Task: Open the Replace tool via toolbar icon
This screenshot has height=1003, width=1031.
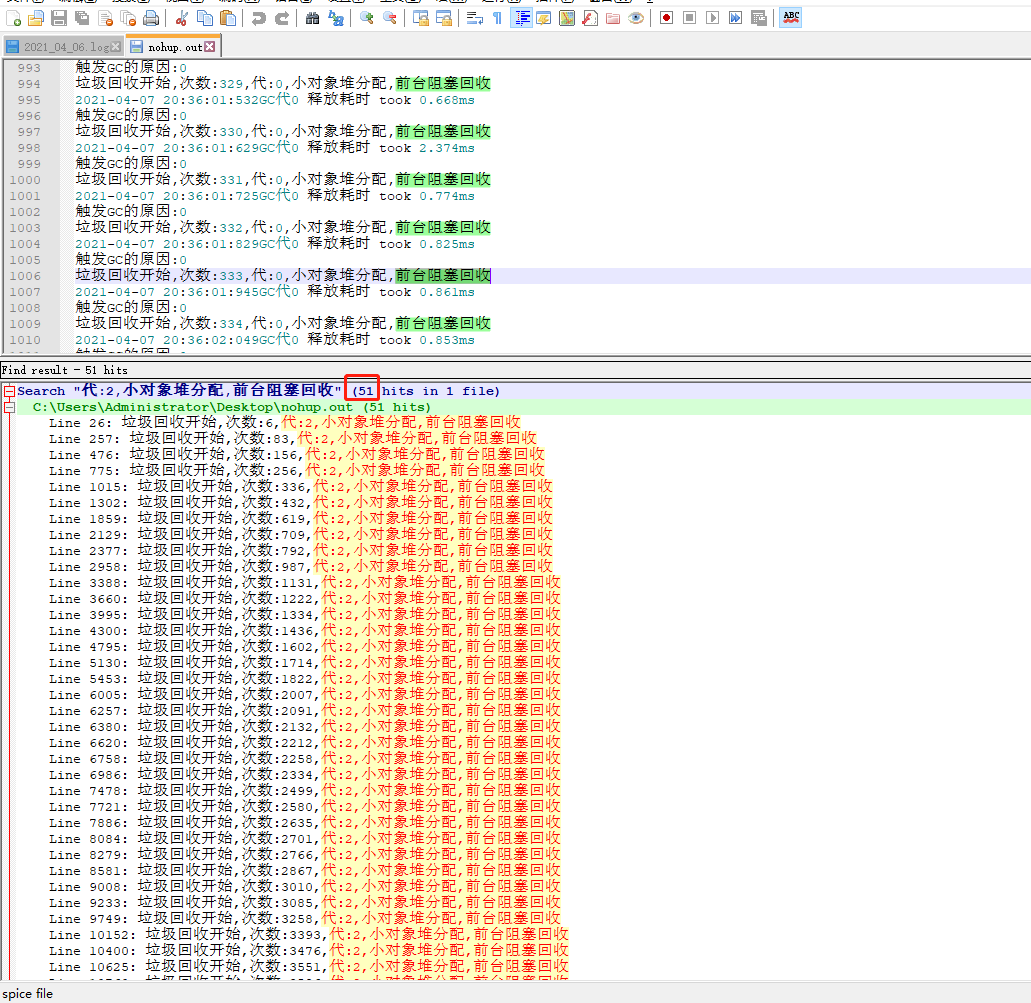Action: [x=335, y=17]
